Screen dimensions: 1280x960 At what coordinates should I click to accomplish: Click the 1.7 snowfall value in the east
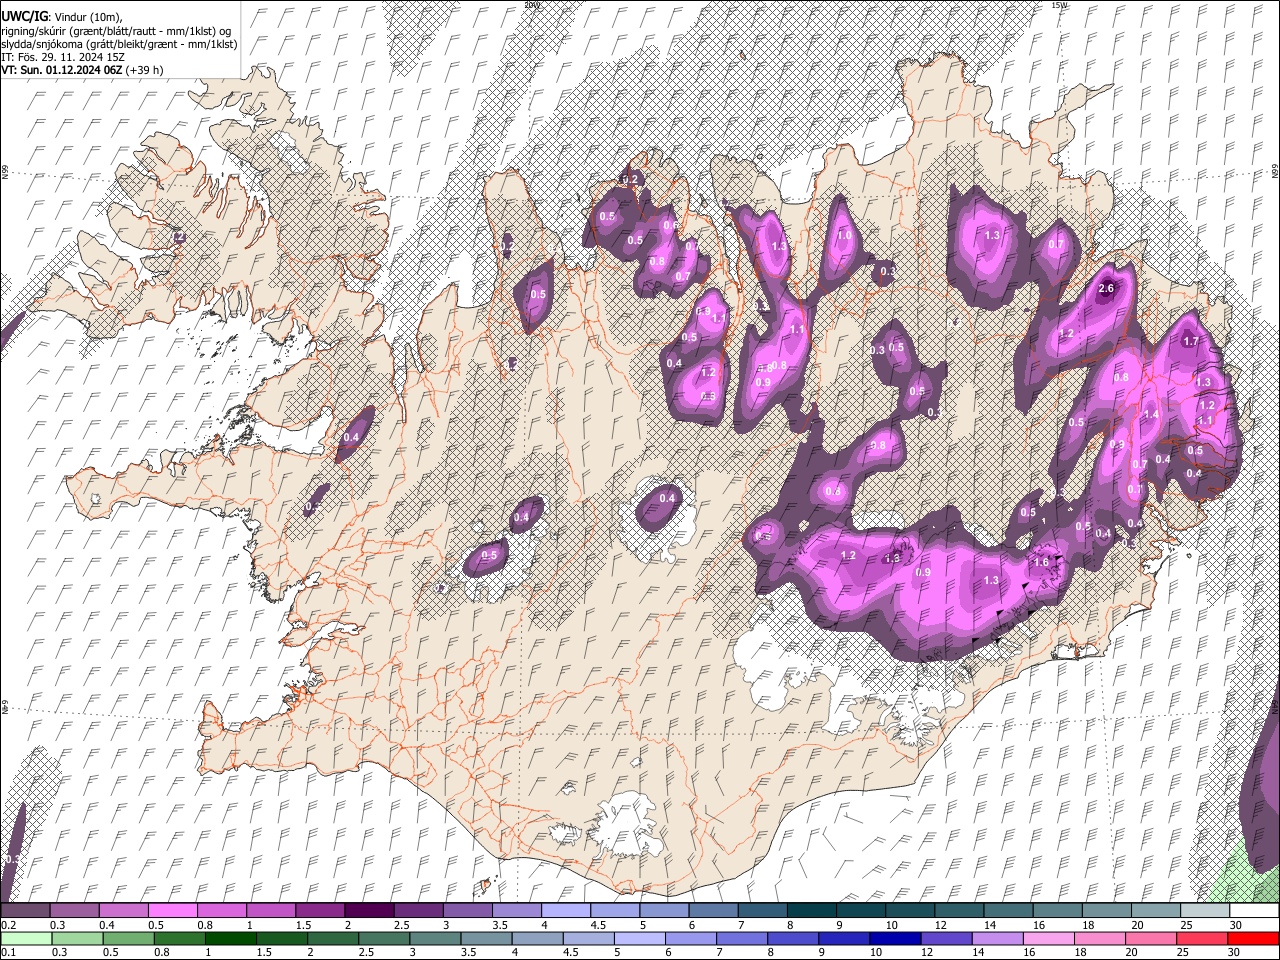[1190, 341]
